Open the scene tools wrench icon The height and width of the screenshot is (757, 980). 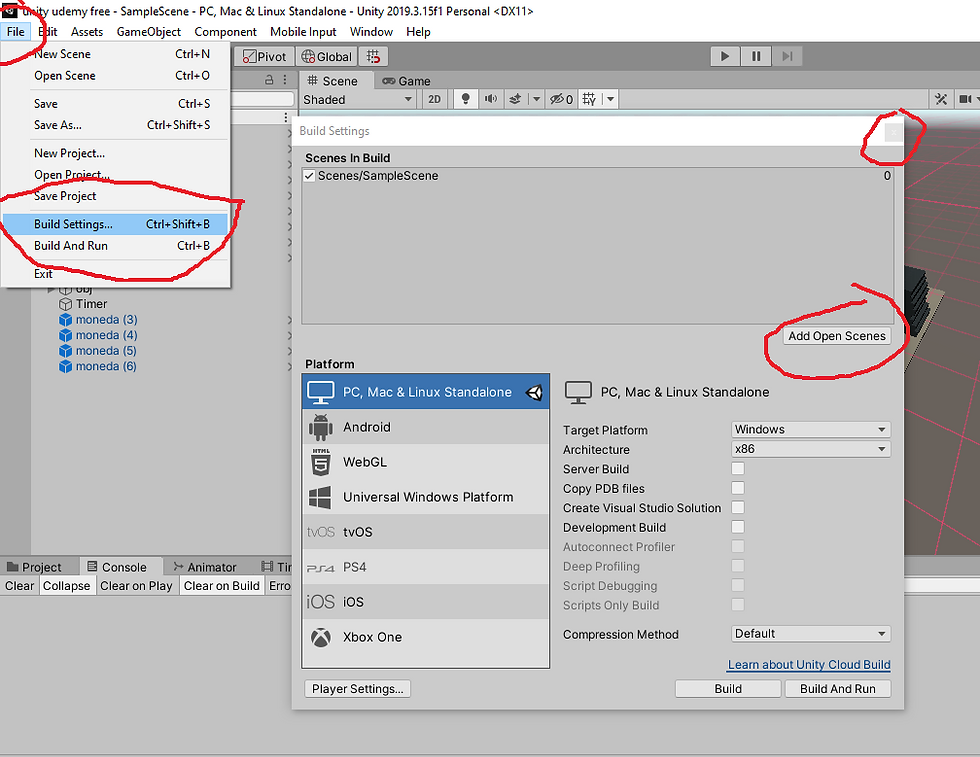pyautogui.click(x=941, y=99)
